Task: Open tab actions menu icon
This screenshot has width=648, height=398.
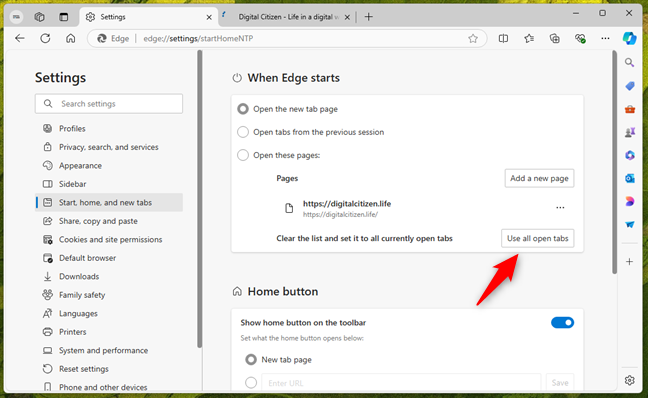Action: coord(64,17)
